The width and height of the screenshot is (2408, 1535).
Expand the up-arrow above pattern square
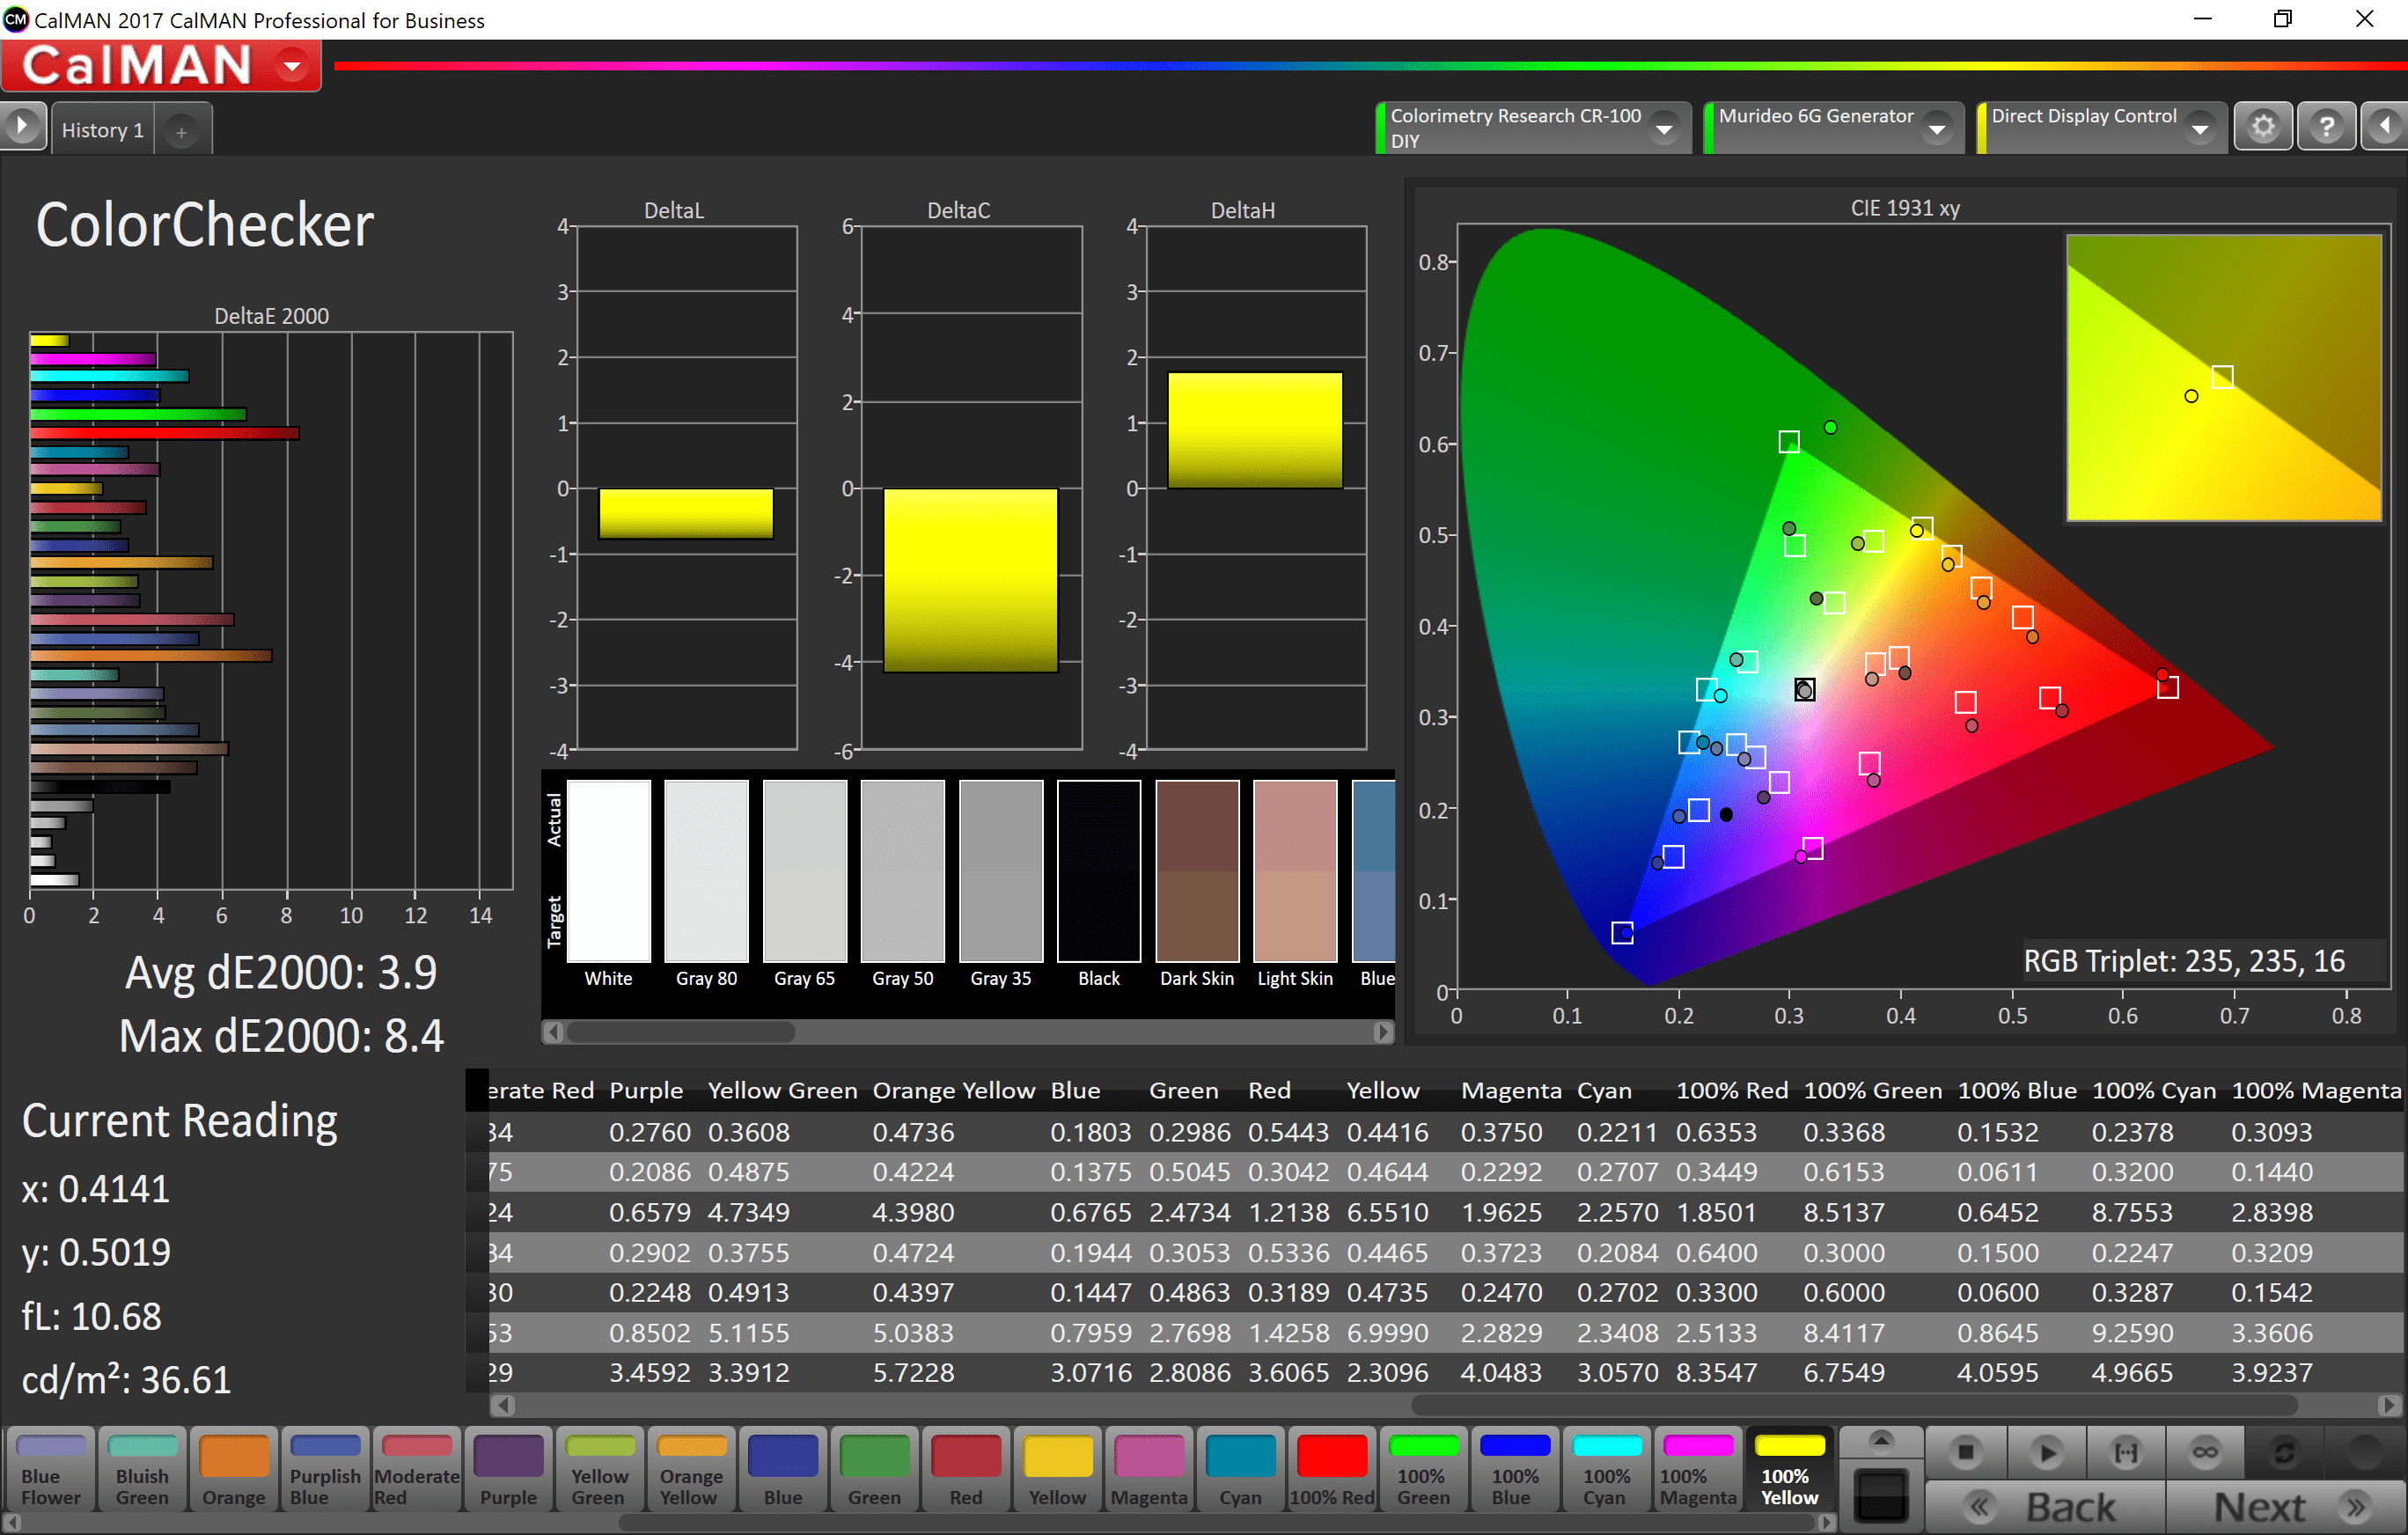point(1880,1441)
